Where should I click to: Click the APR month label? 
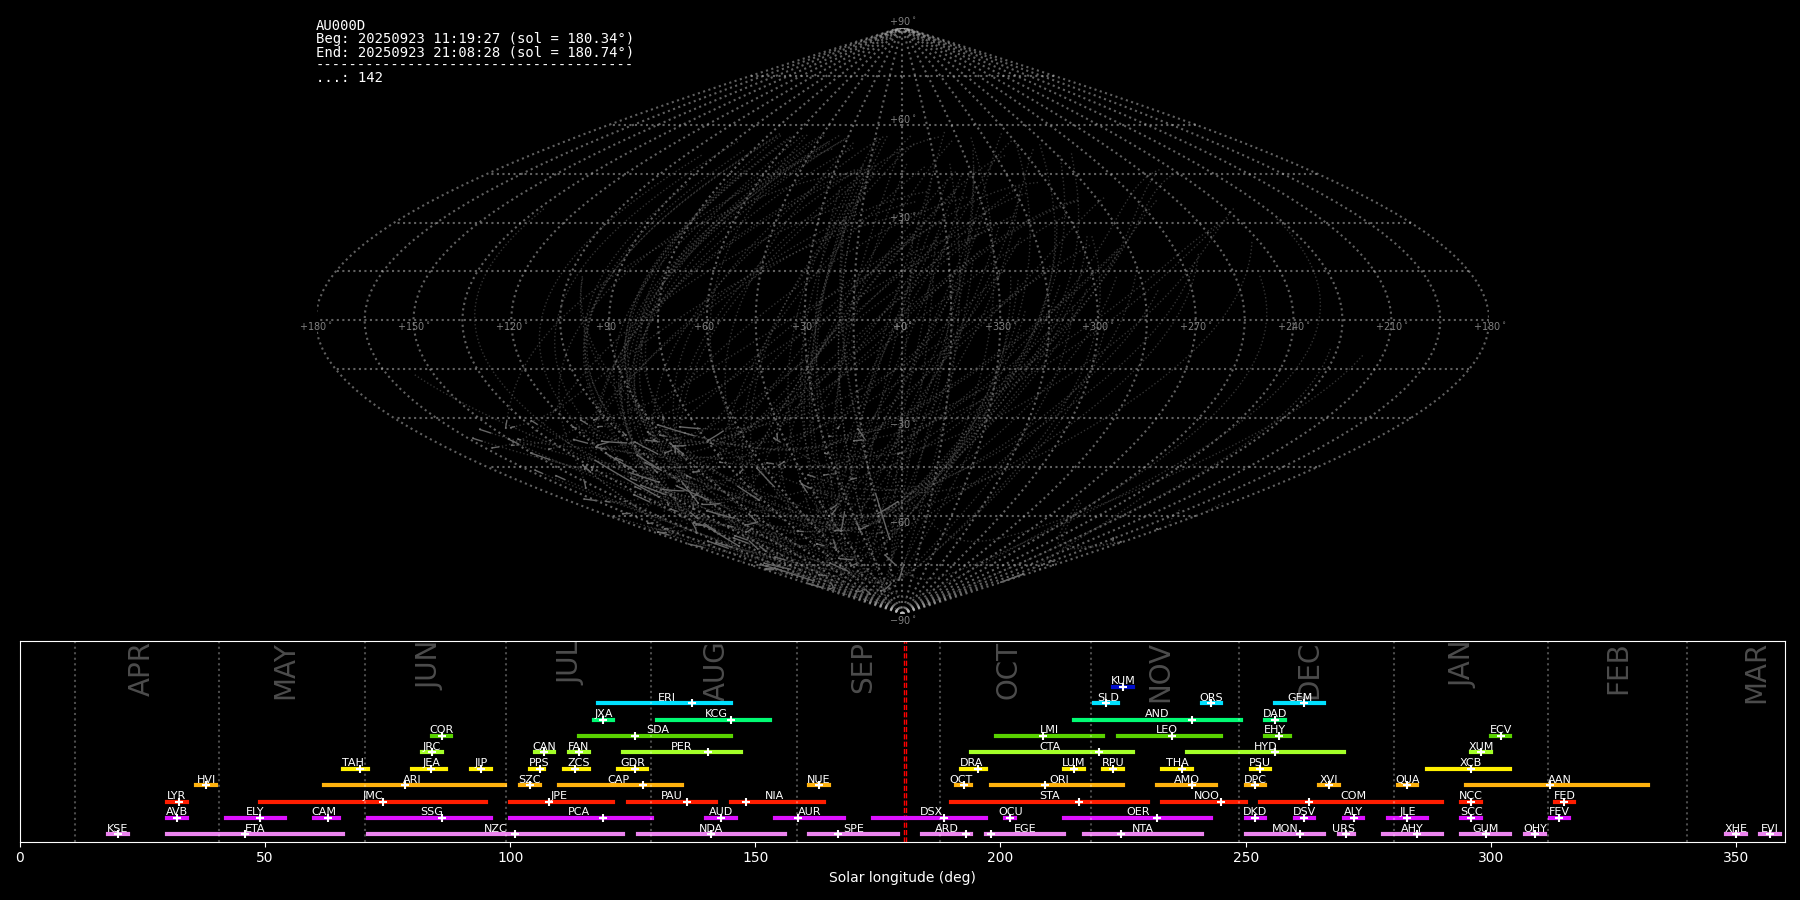click(139, 670)
